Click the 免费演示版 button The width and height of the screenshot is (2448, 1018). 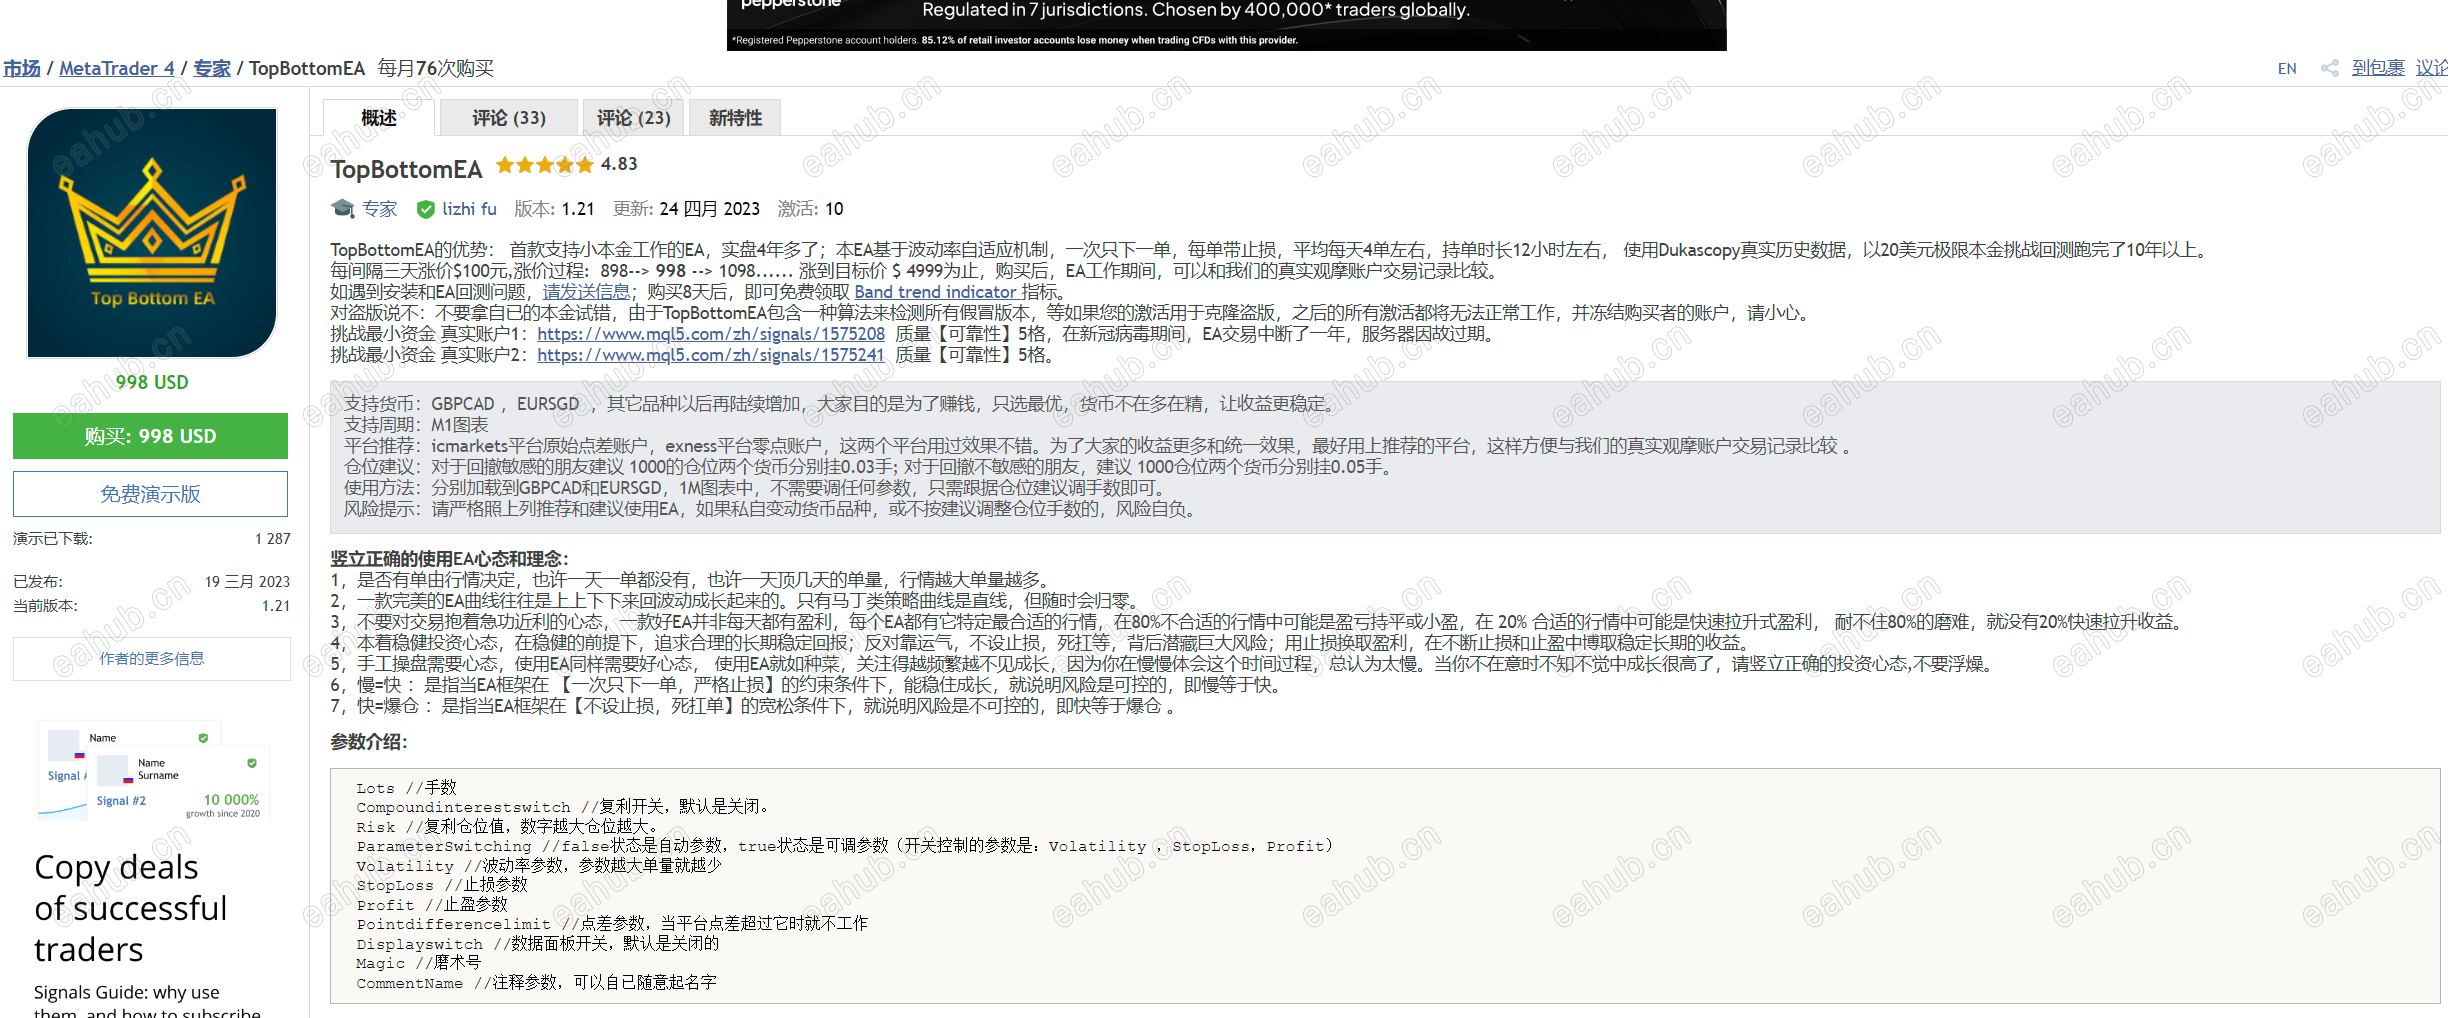point(150,493)
